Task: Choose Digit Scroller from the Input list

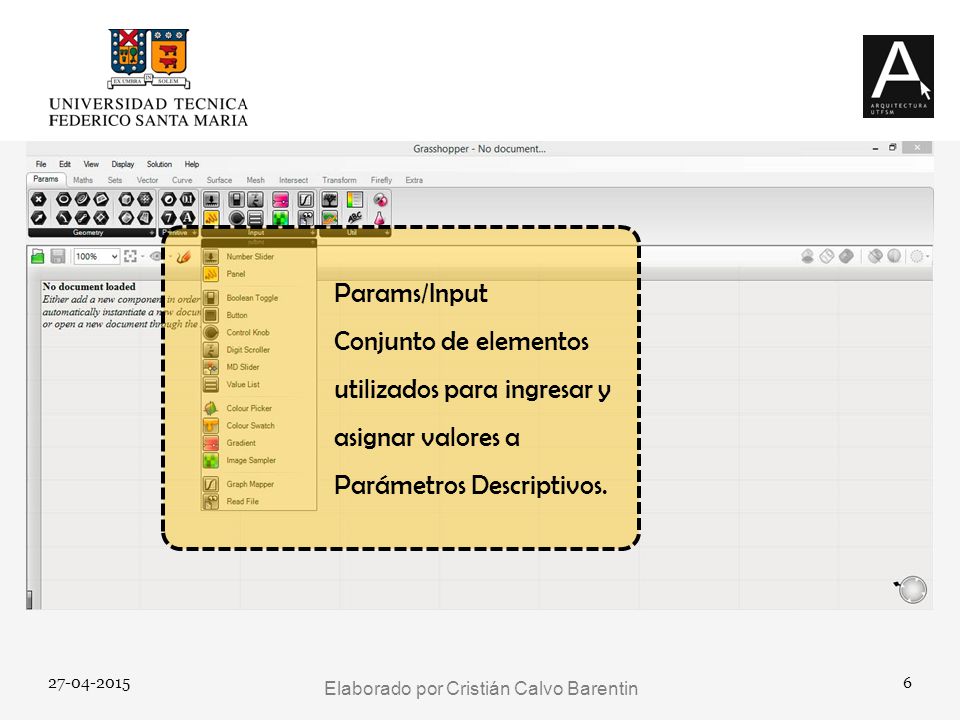Action: (259, 350)
